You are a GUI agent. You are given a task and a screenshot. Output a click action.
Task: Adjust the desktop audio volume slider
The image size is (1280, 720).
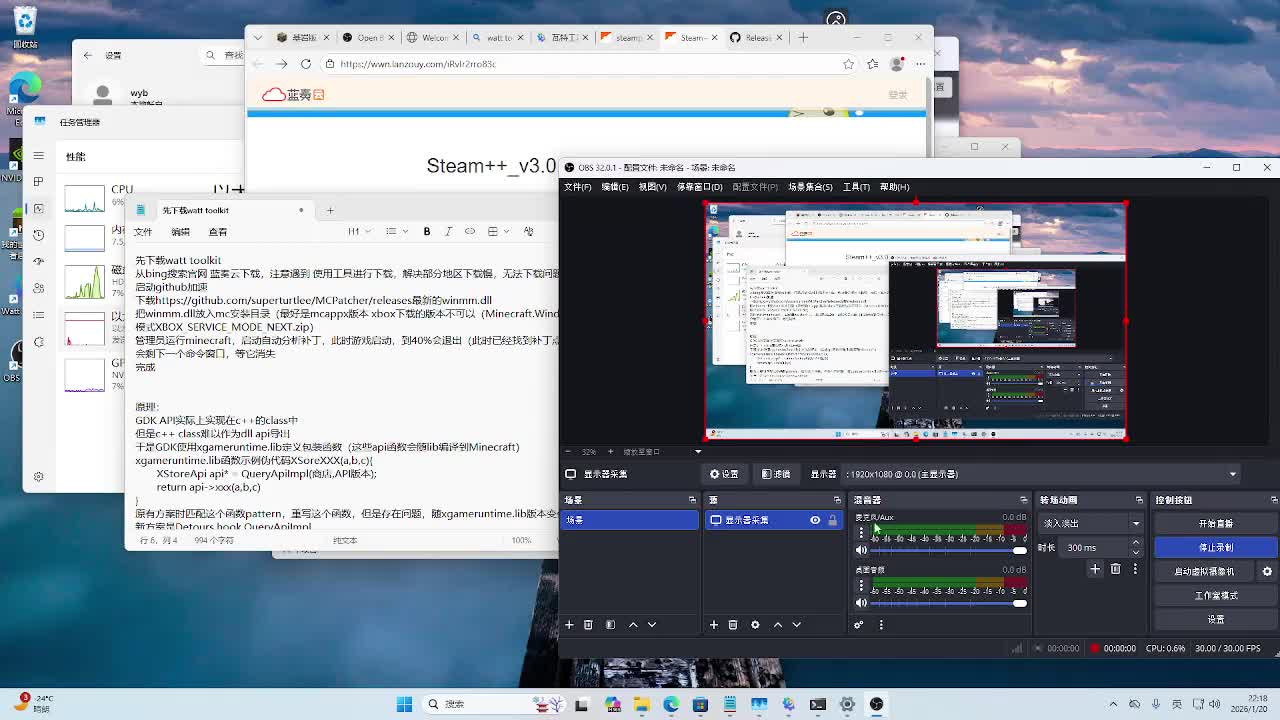click(x=948, y=603)
